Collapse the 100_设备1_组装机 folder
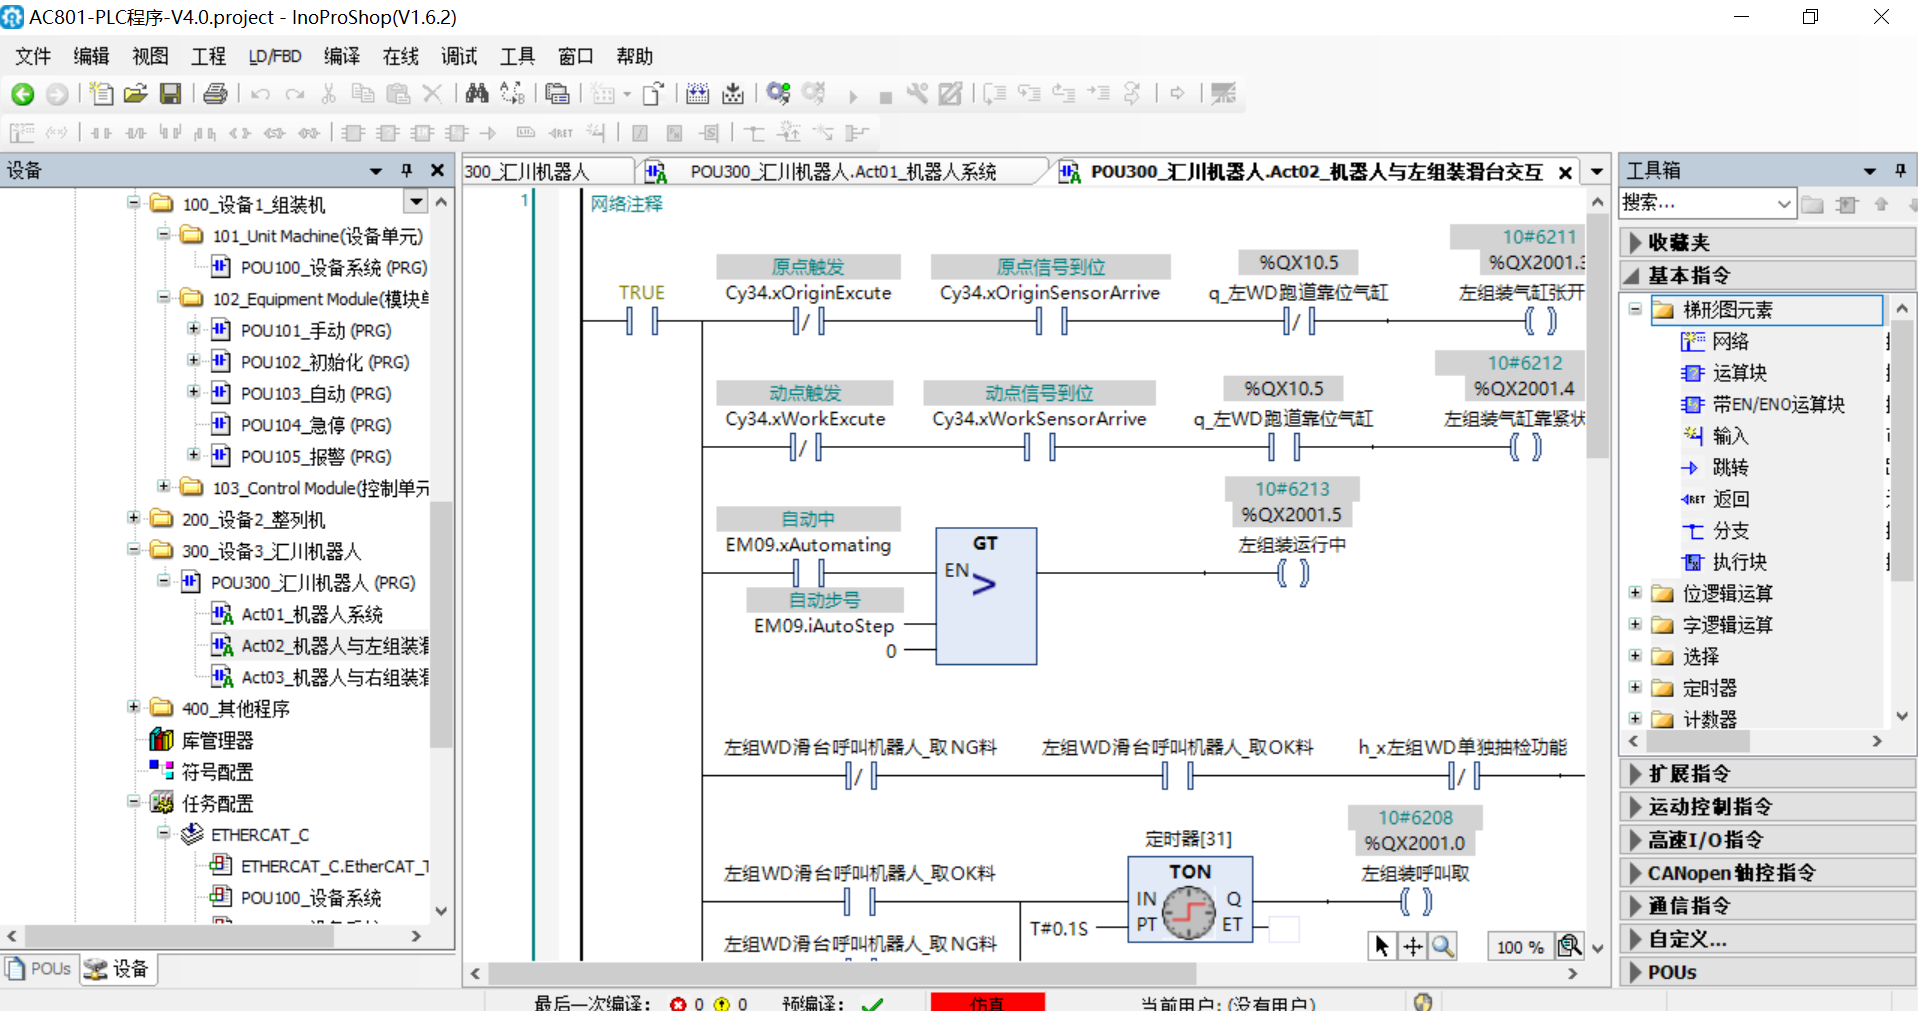 [133, 203]
